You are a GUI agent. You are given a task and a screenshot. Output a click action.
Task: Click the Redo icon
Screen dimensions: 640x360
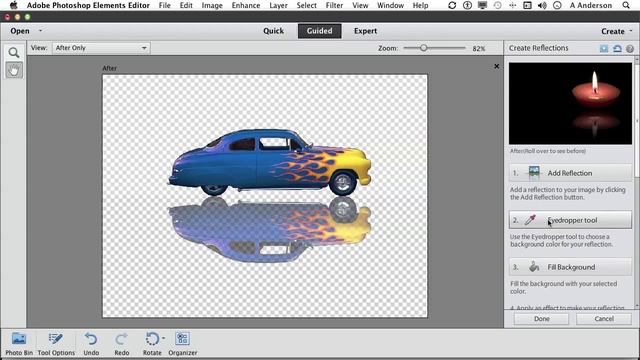[122, 339]
